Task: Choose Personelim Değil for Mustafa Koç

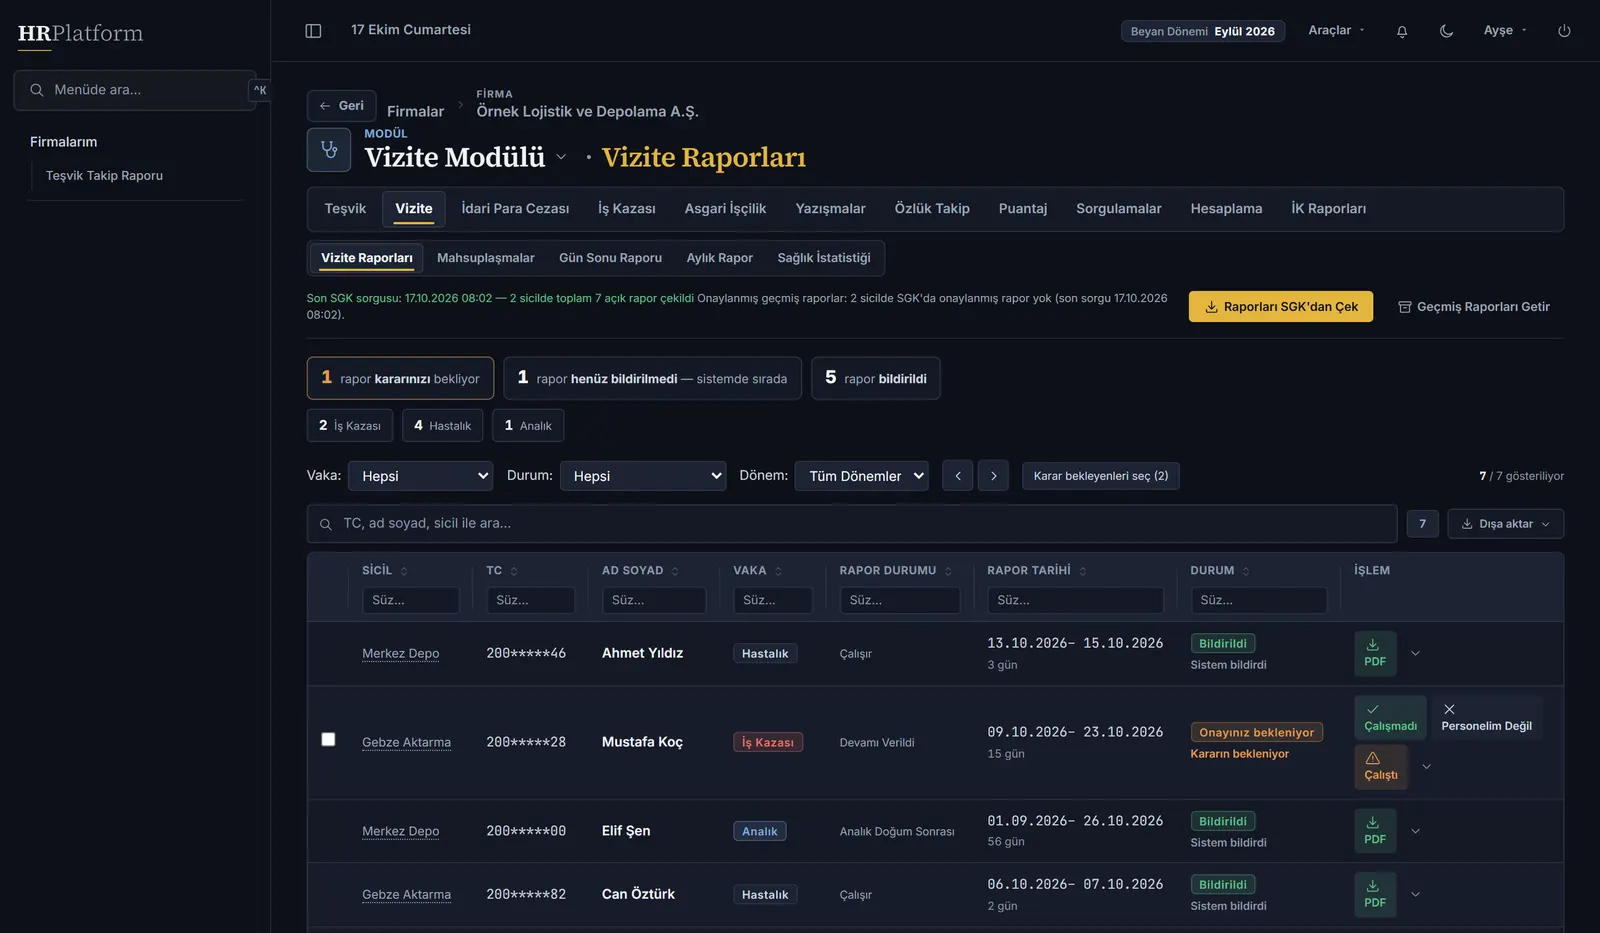Action: pyautogui.click(x=1486, y=718)
